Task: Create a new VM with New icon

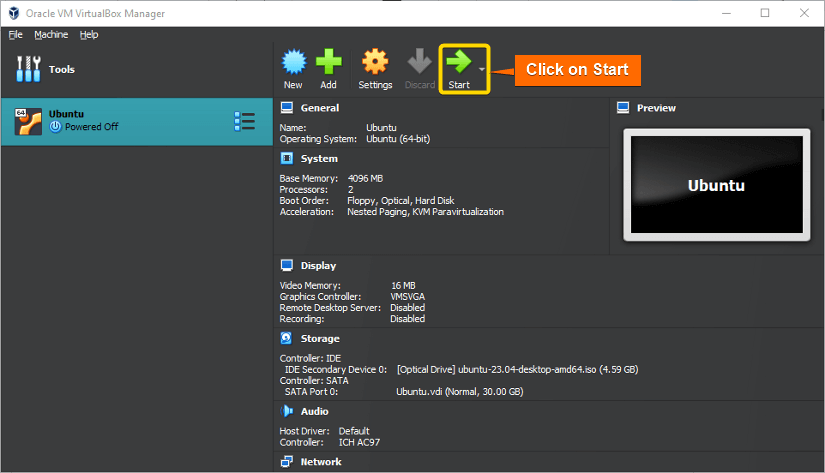Action: click(294, 62)
